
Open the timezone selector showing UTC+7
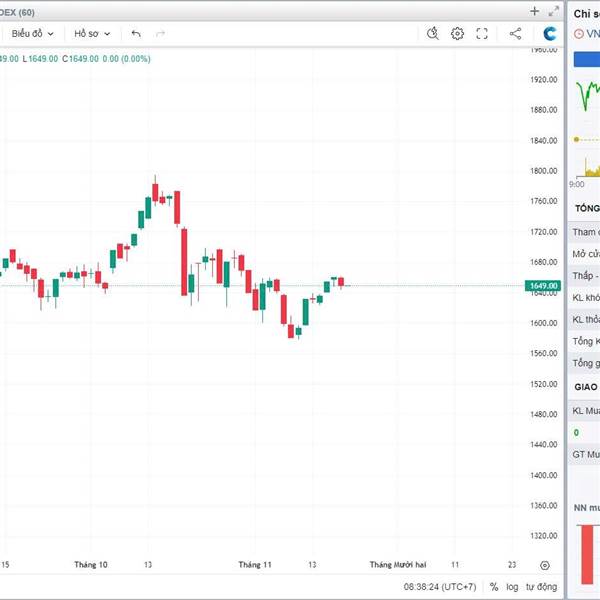coord(439,587)
